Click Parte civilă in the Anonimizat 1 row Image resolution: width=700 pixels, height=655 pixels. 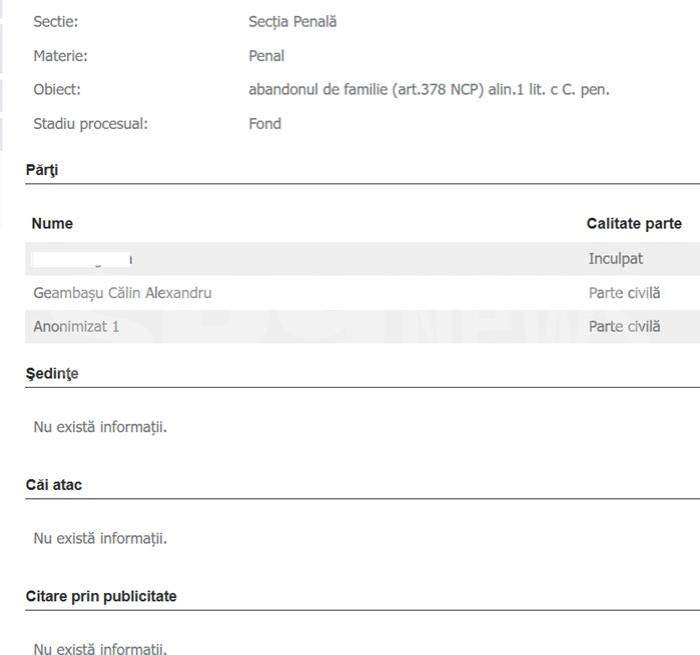point(624,326)
